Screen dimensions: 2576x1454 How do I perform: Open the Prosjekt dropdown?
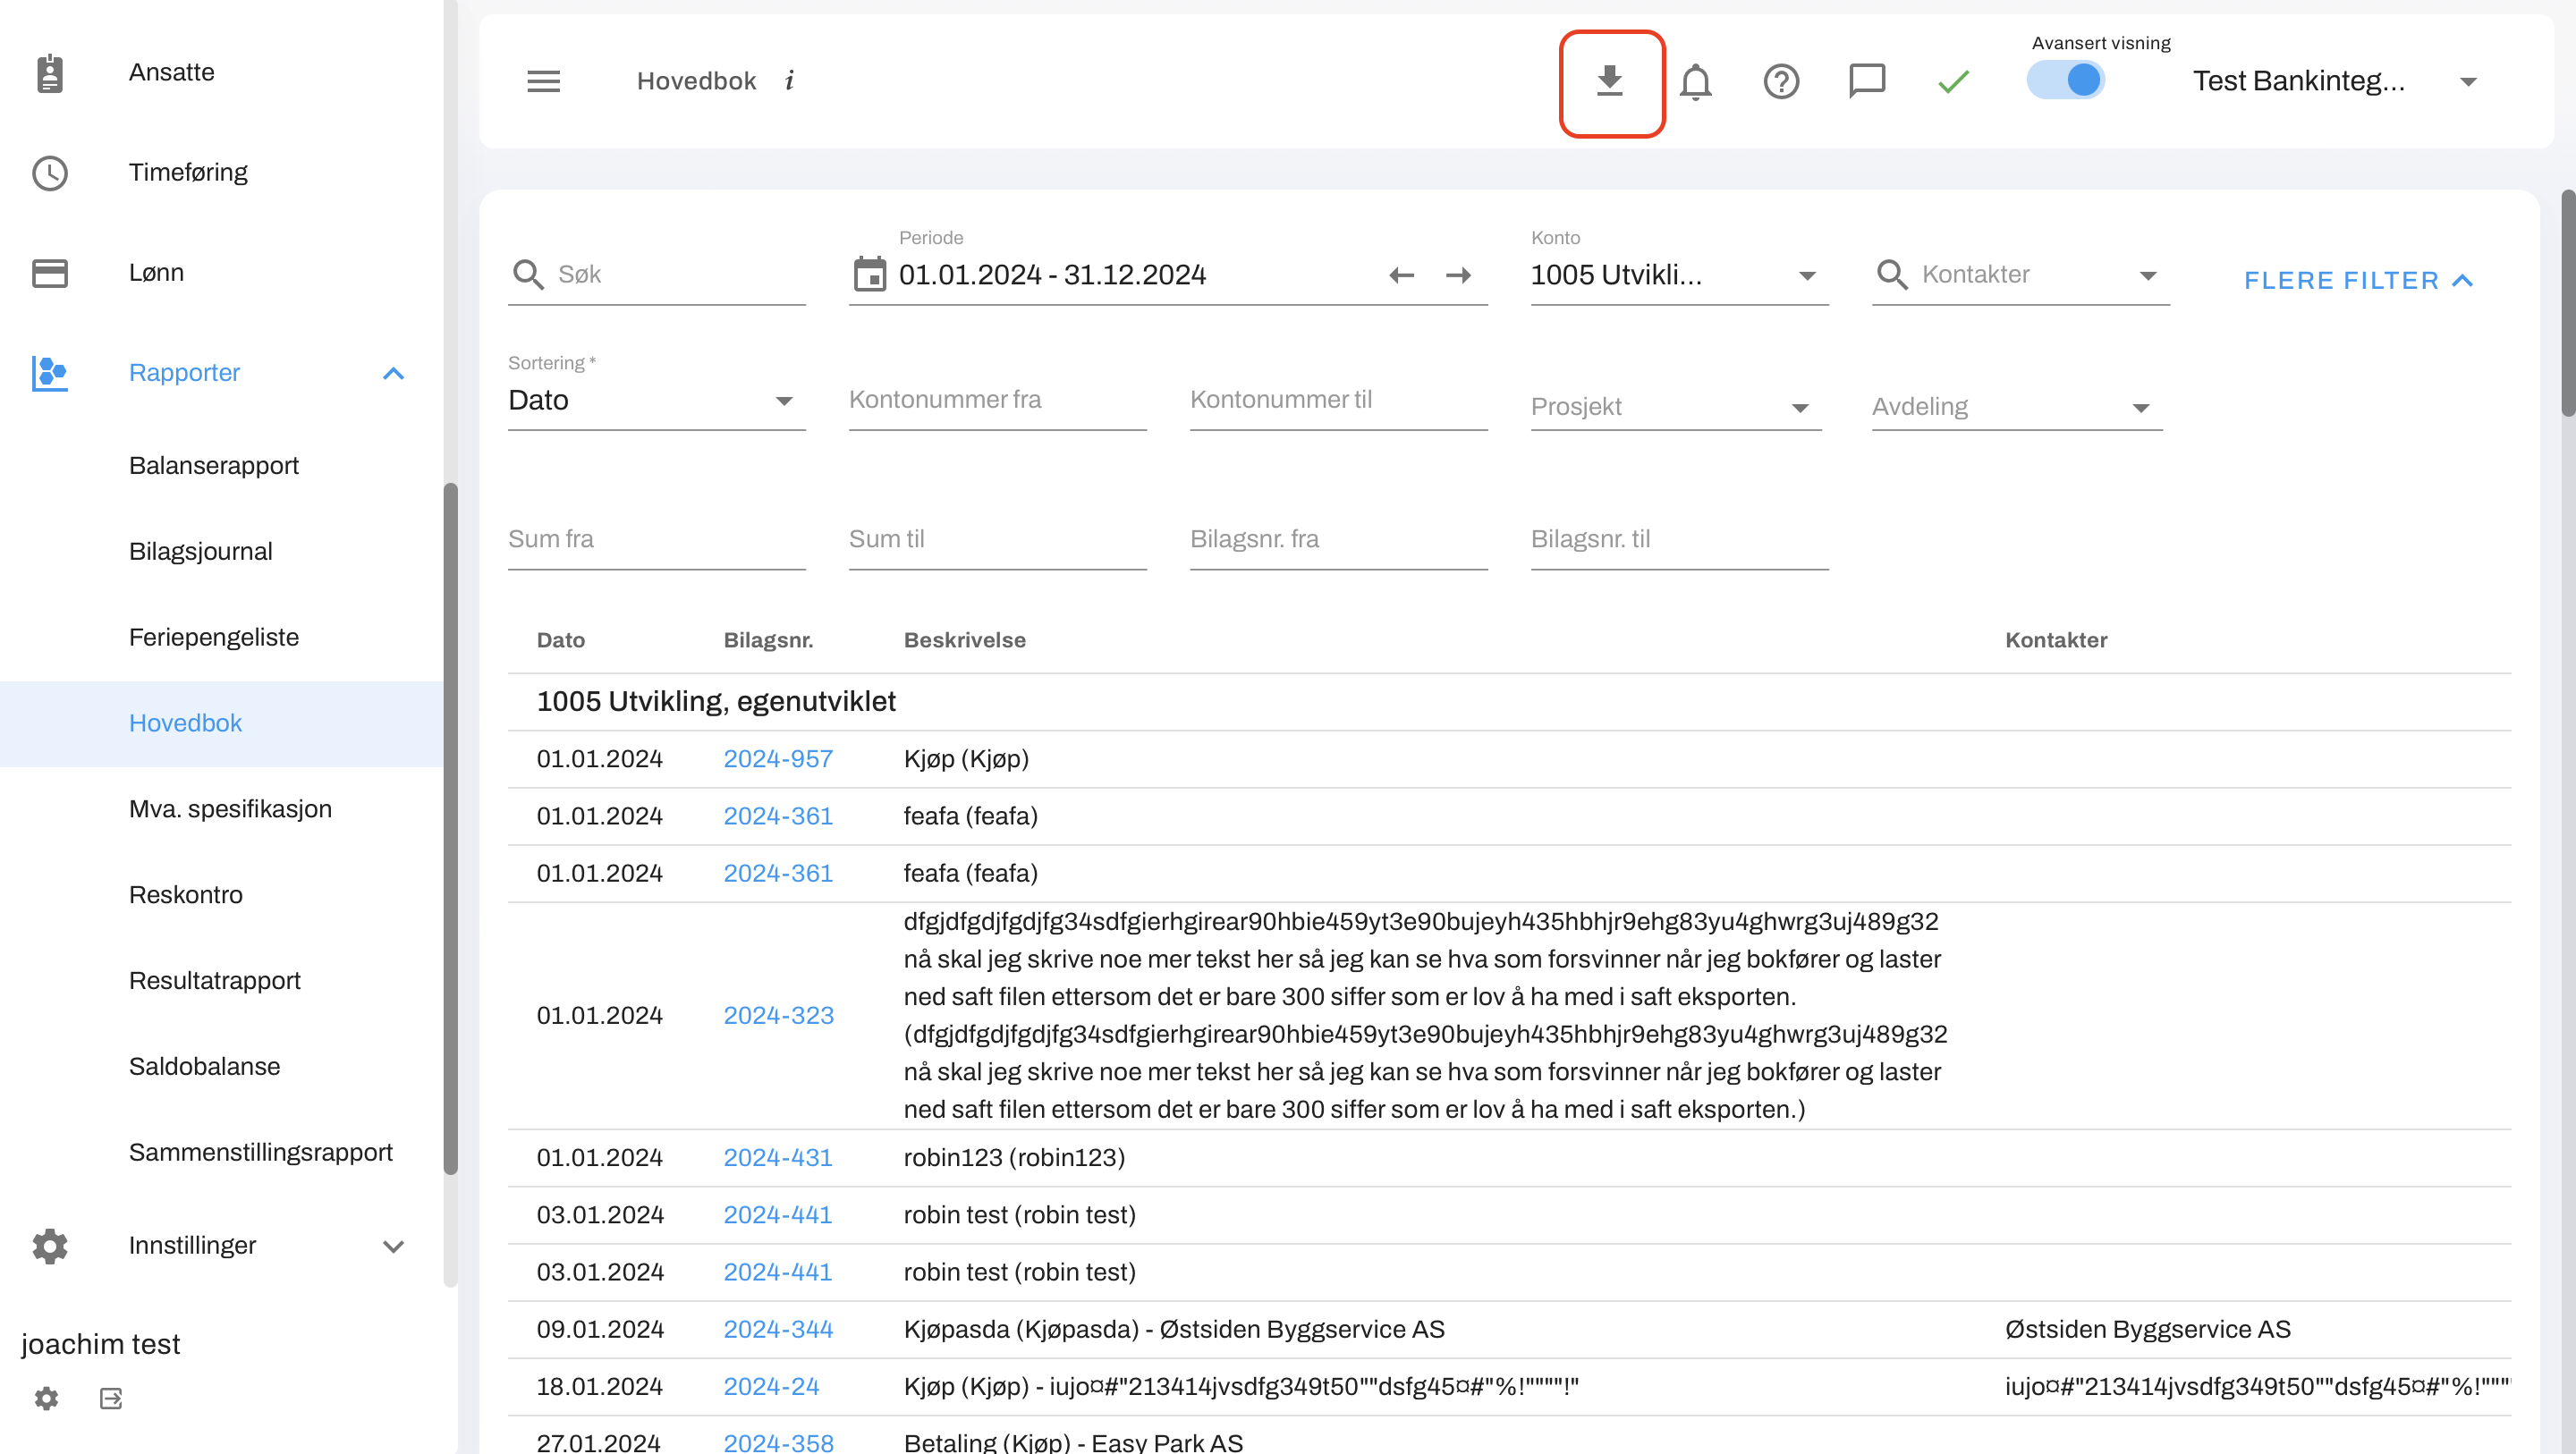[1675, 407]
